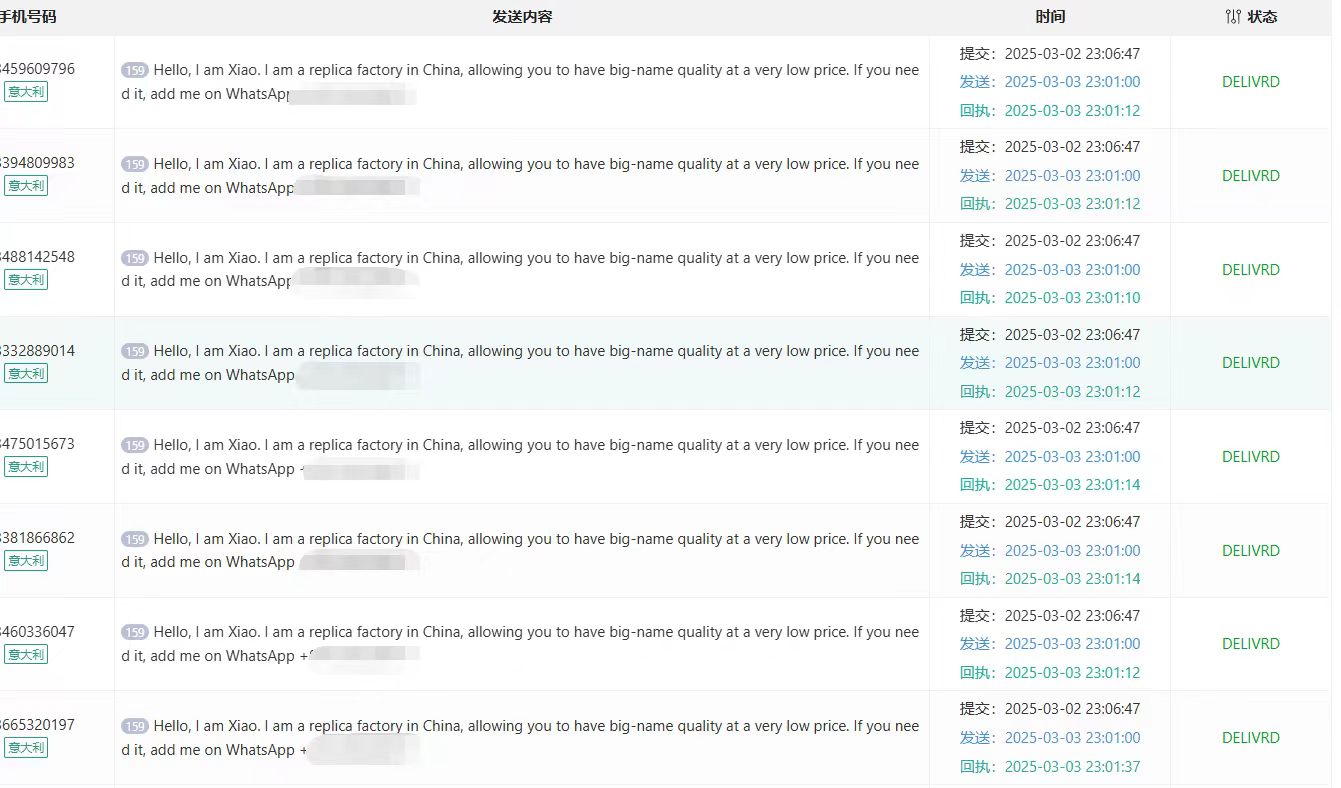This screenshot has width=1341, height=788.
Task: Click DELIVRD status in the last row
Action: pos(1250,738)
